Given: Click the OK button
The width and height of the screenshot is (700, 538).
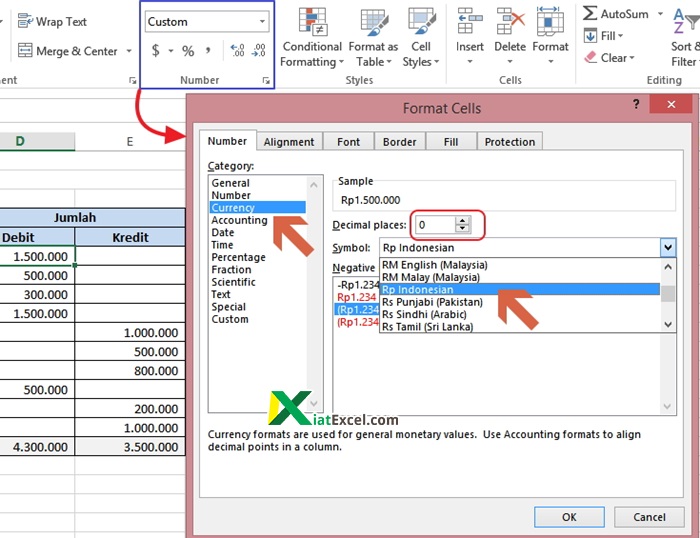Looking at the screenshot, I should [x=569, y=517].
